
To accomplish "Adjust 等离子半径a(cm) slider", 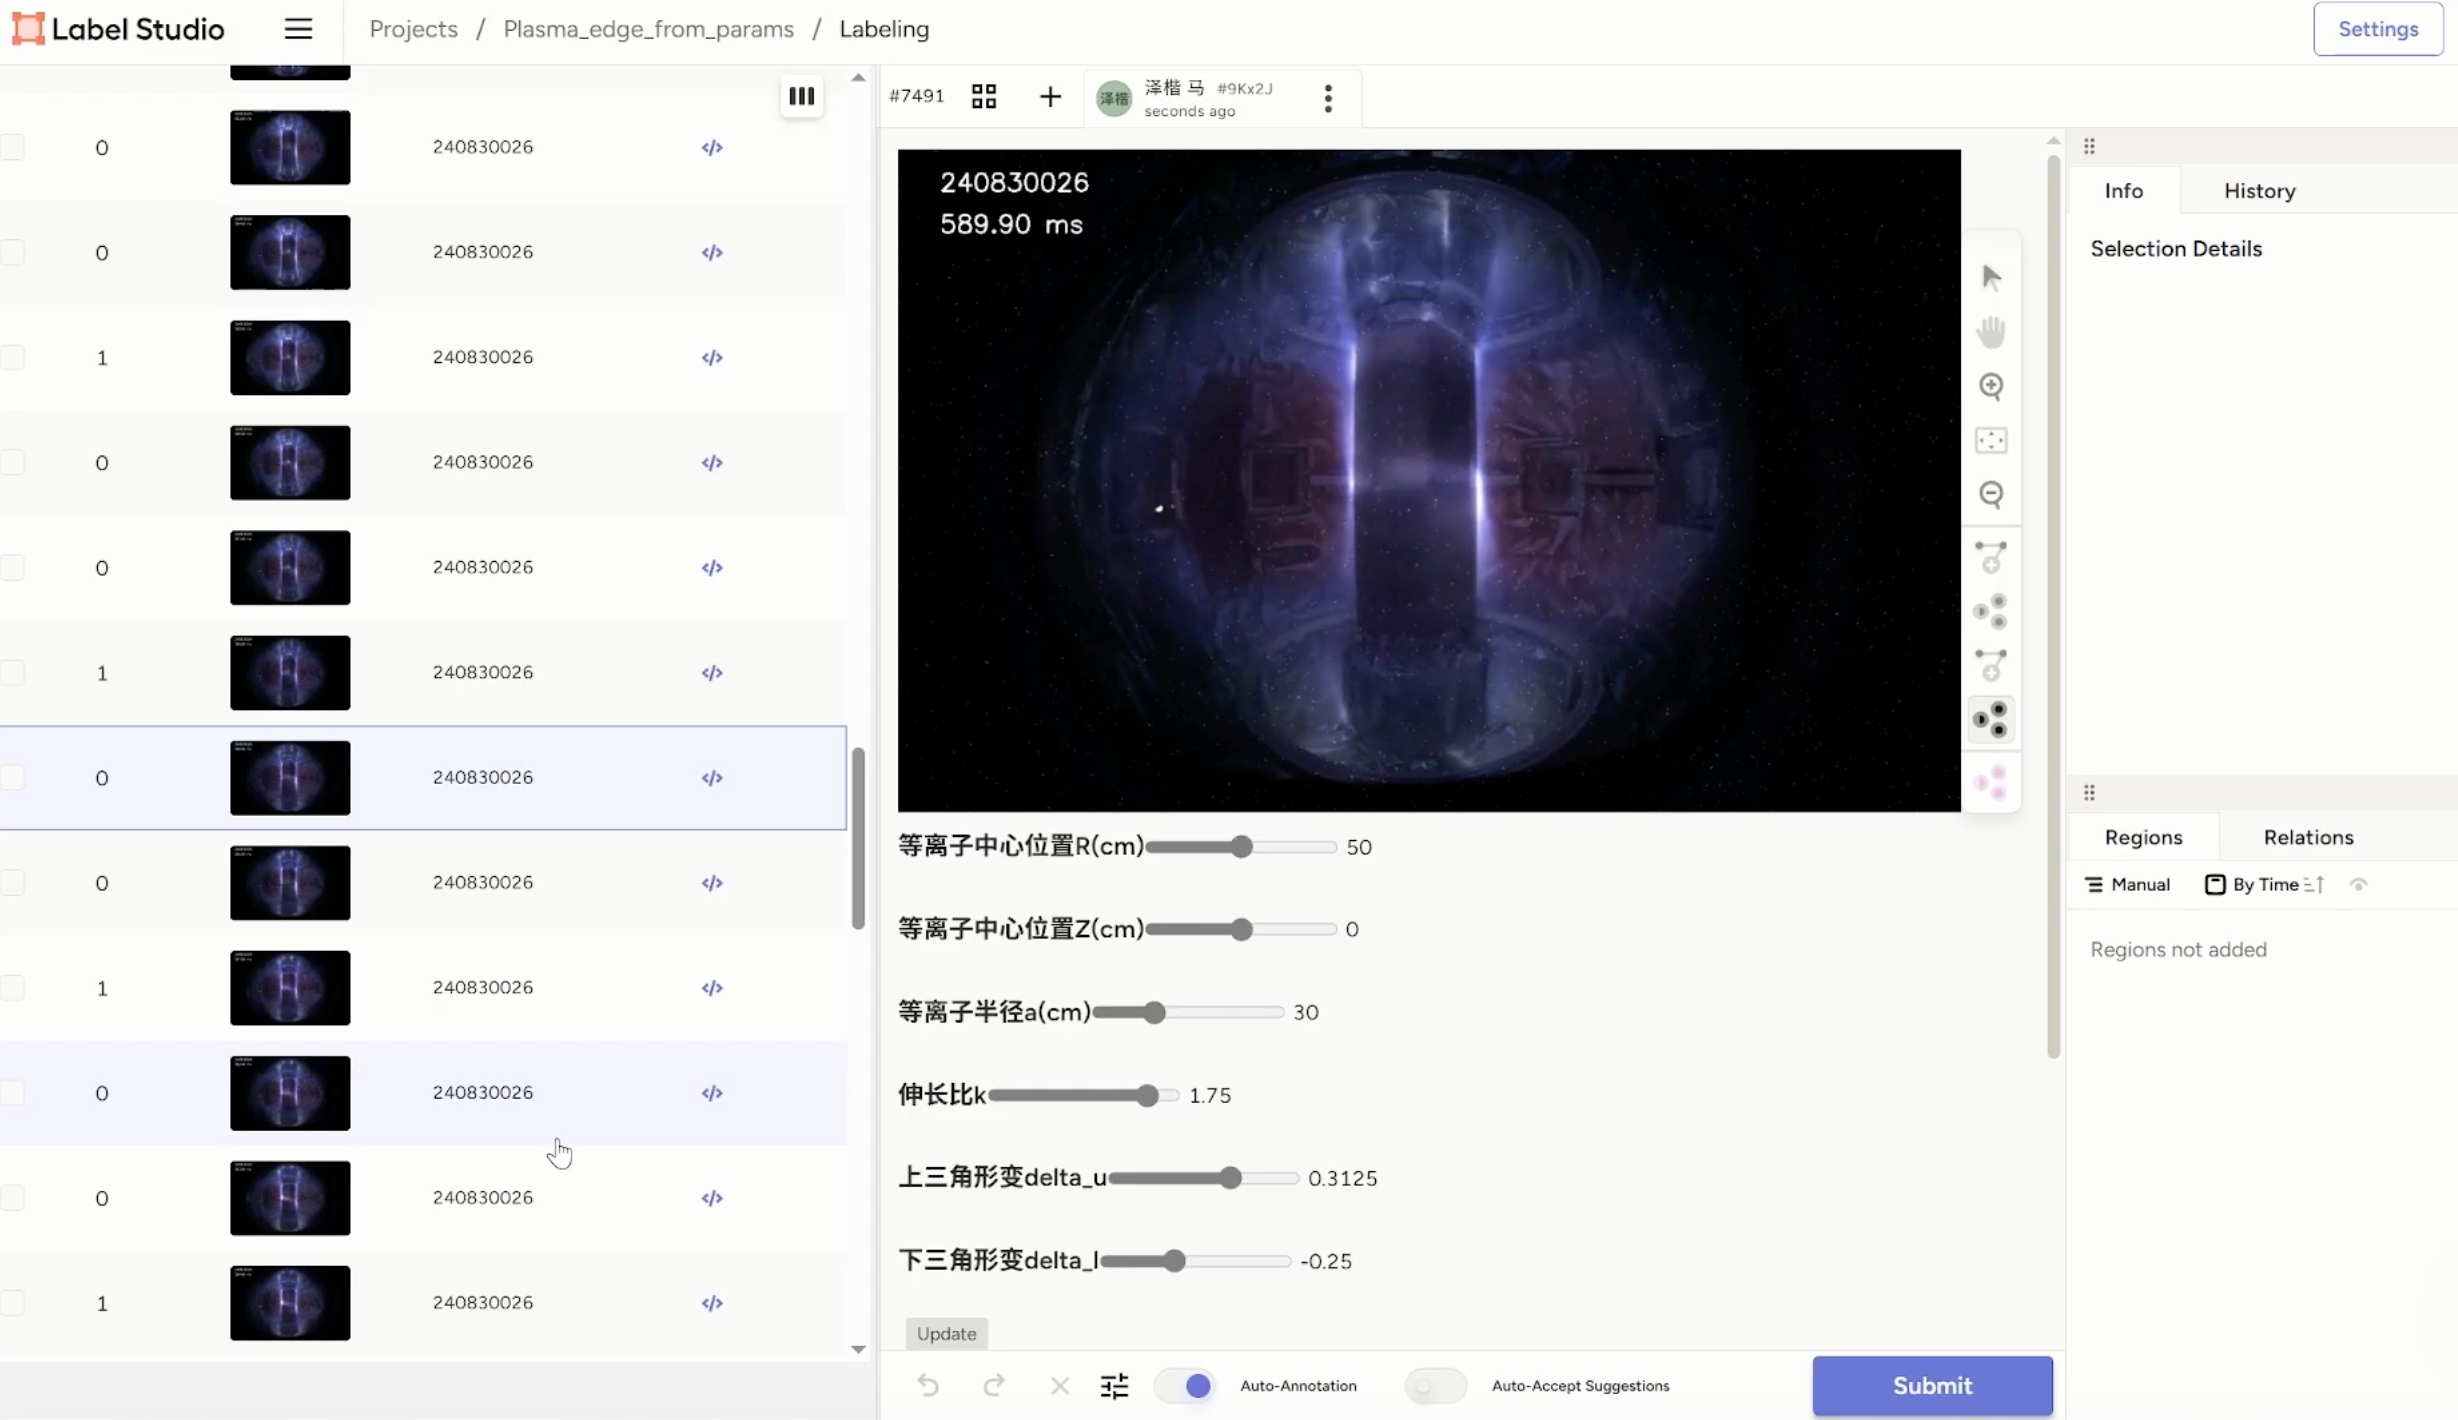I will pyautogui.click(x=1188, y=1013).
